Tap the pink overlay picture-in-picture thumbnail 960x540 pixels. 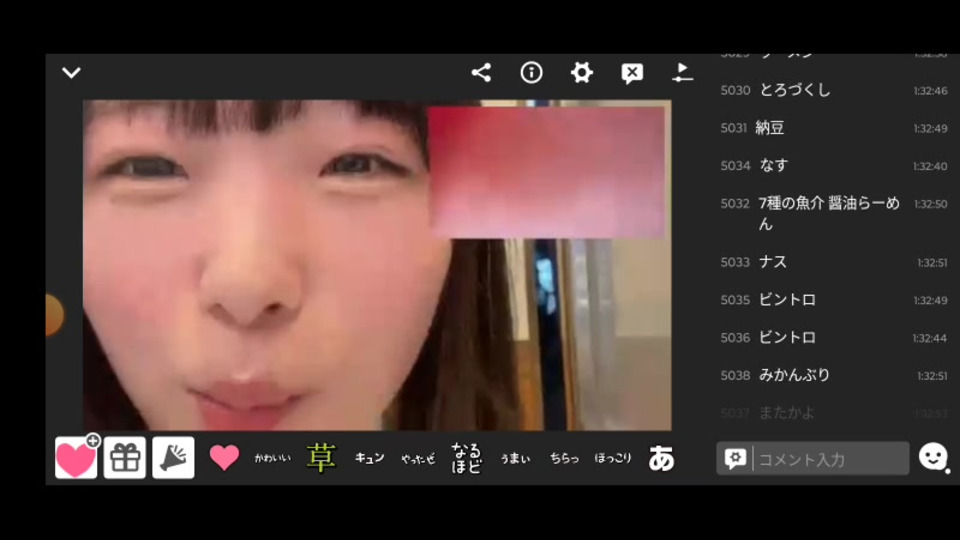546,172
